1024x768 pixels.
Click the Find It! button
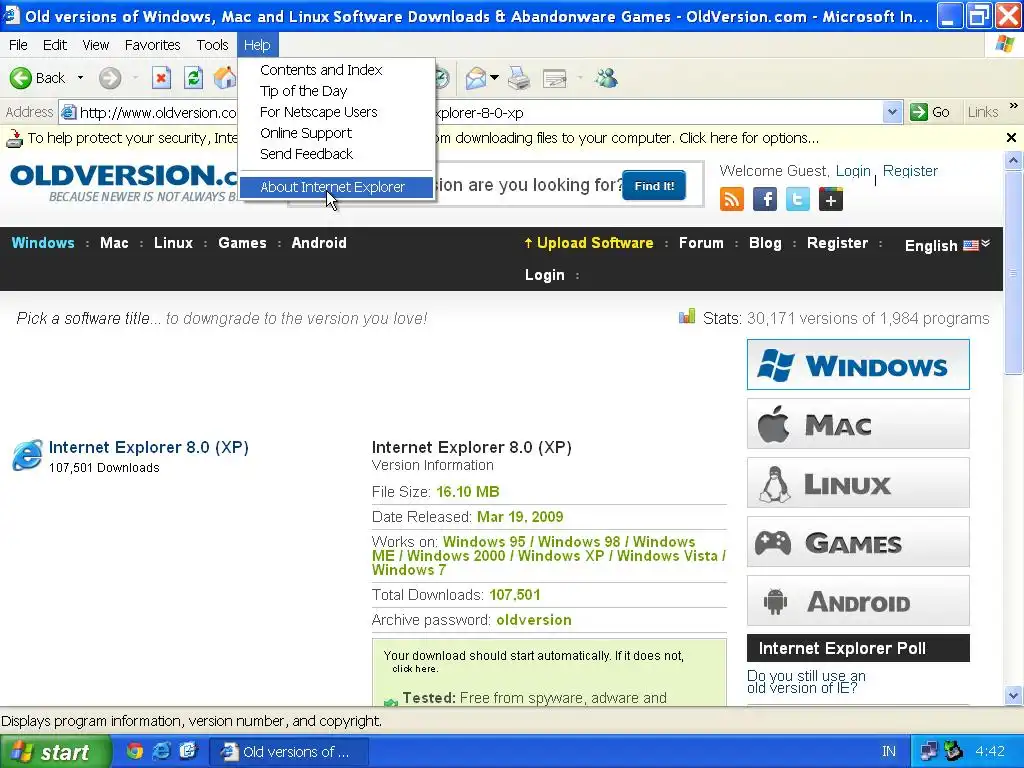point(654,186)
